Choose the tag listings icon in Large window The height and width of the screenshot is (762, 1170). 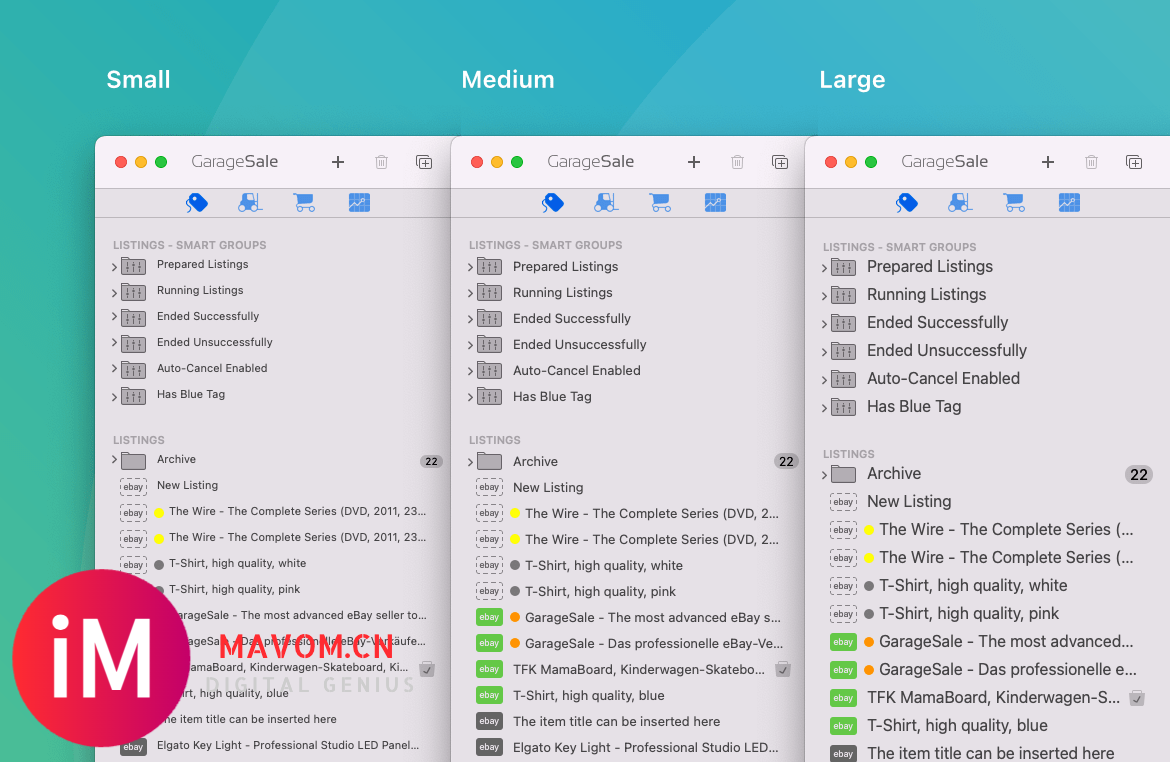coord(907,202)
